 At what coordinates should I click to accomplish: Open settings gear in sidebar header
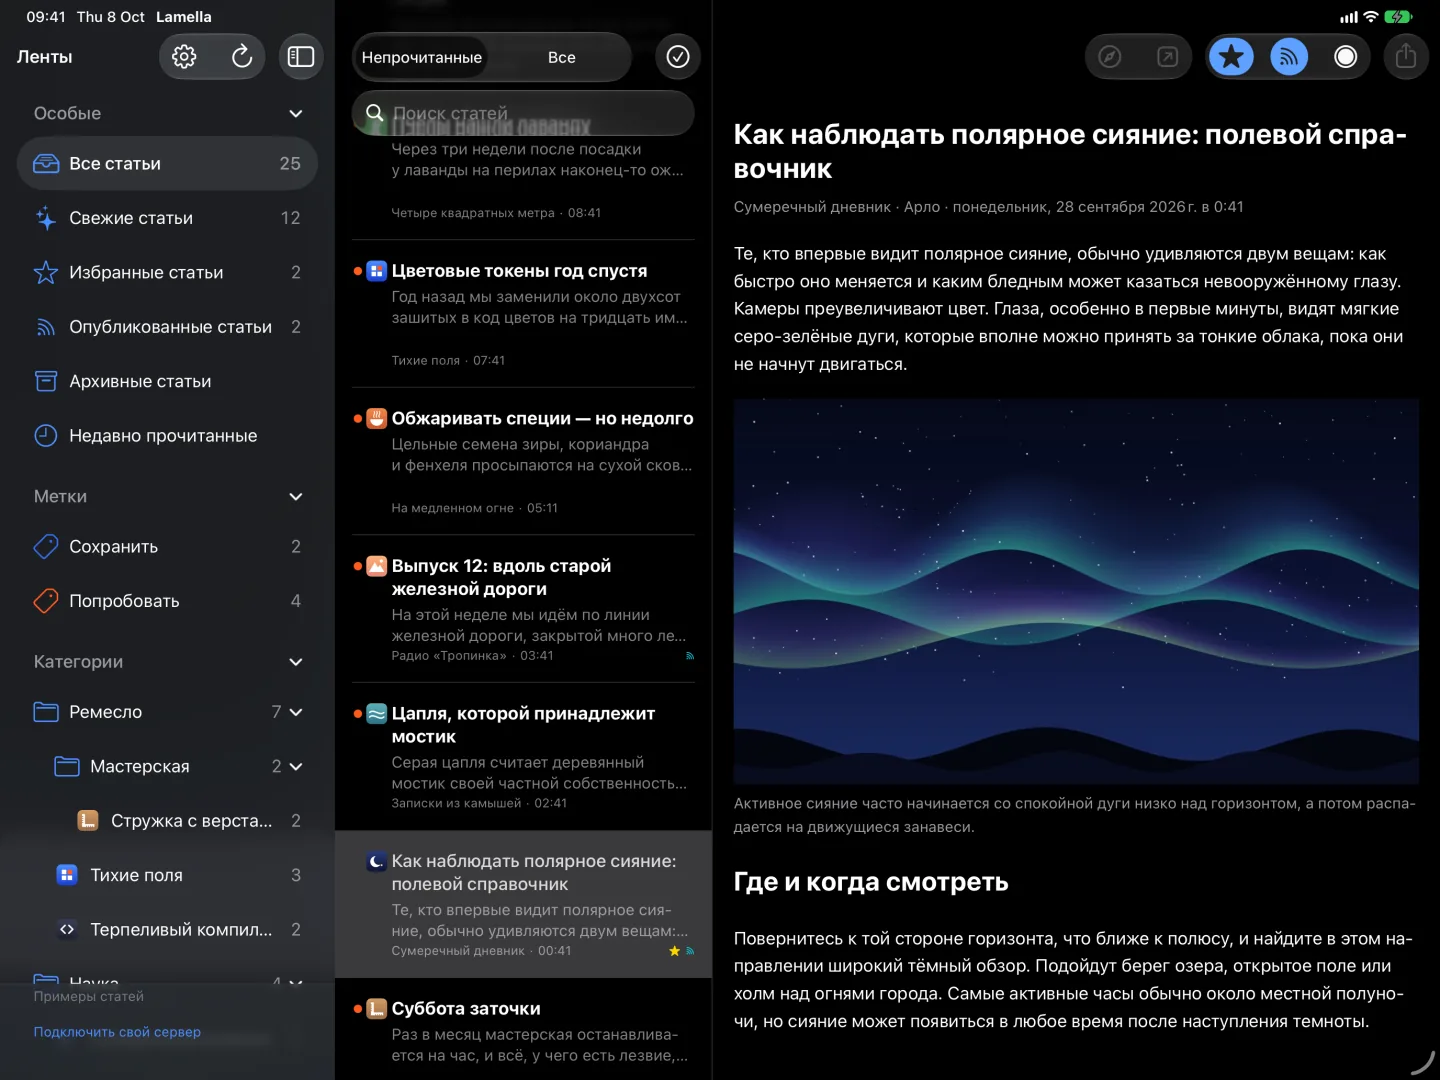click(x=184, y=57)
